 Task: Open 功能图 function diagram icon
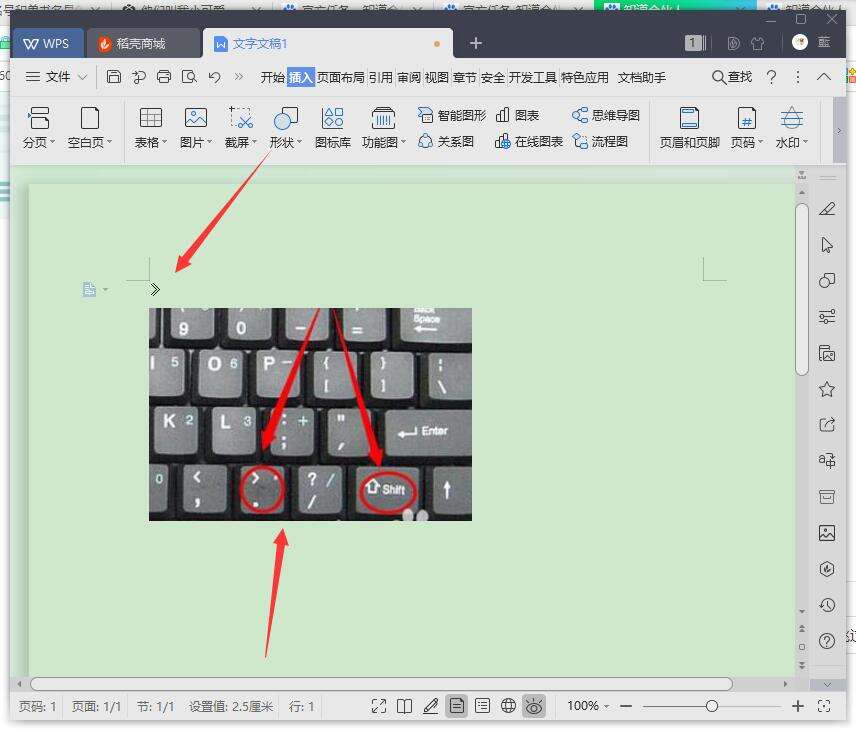pos(384,127)
